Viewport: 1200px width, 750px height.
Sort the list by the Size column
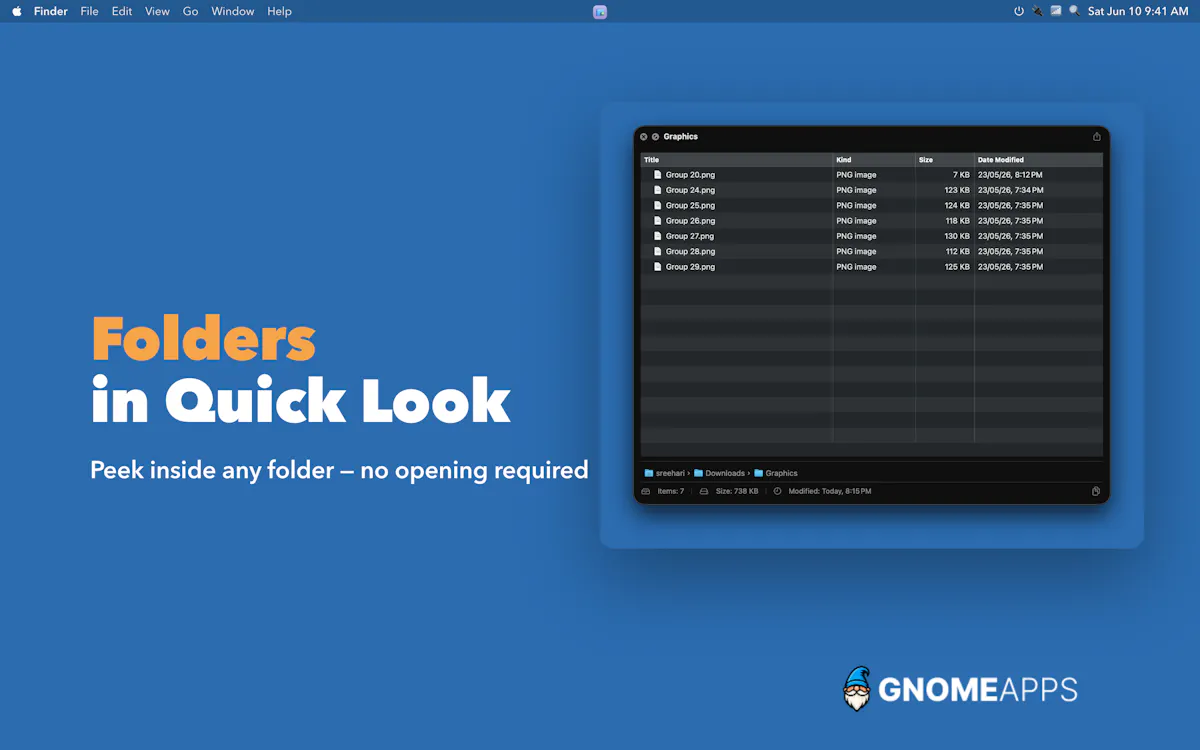(945, 160)
